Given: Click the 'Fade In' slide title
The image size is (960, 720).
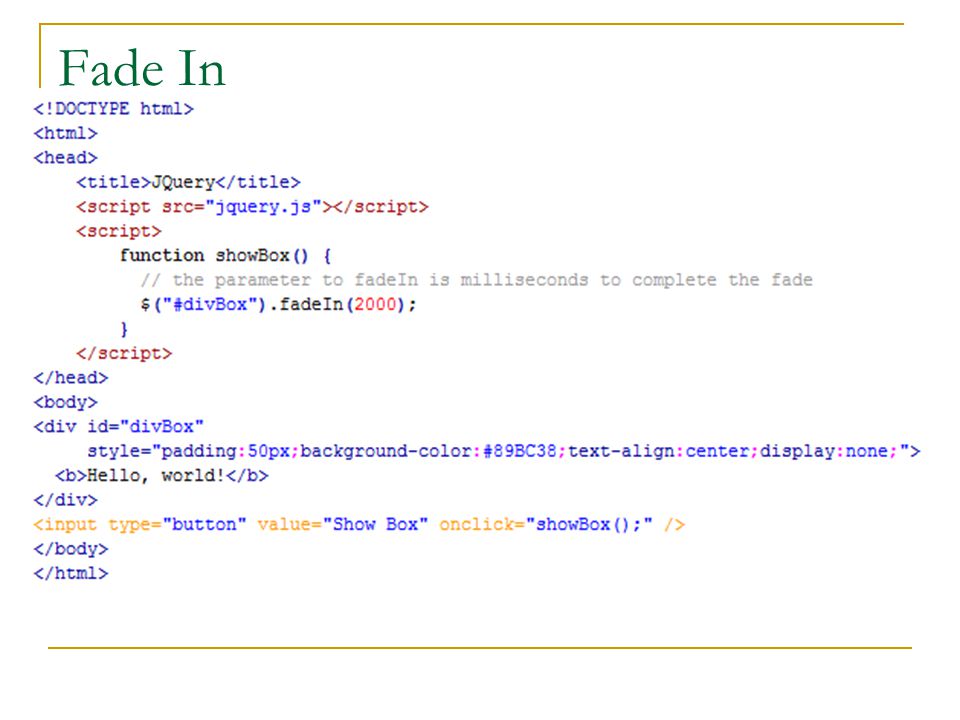Looking at the screenshot, I should [x=142, y=68].
